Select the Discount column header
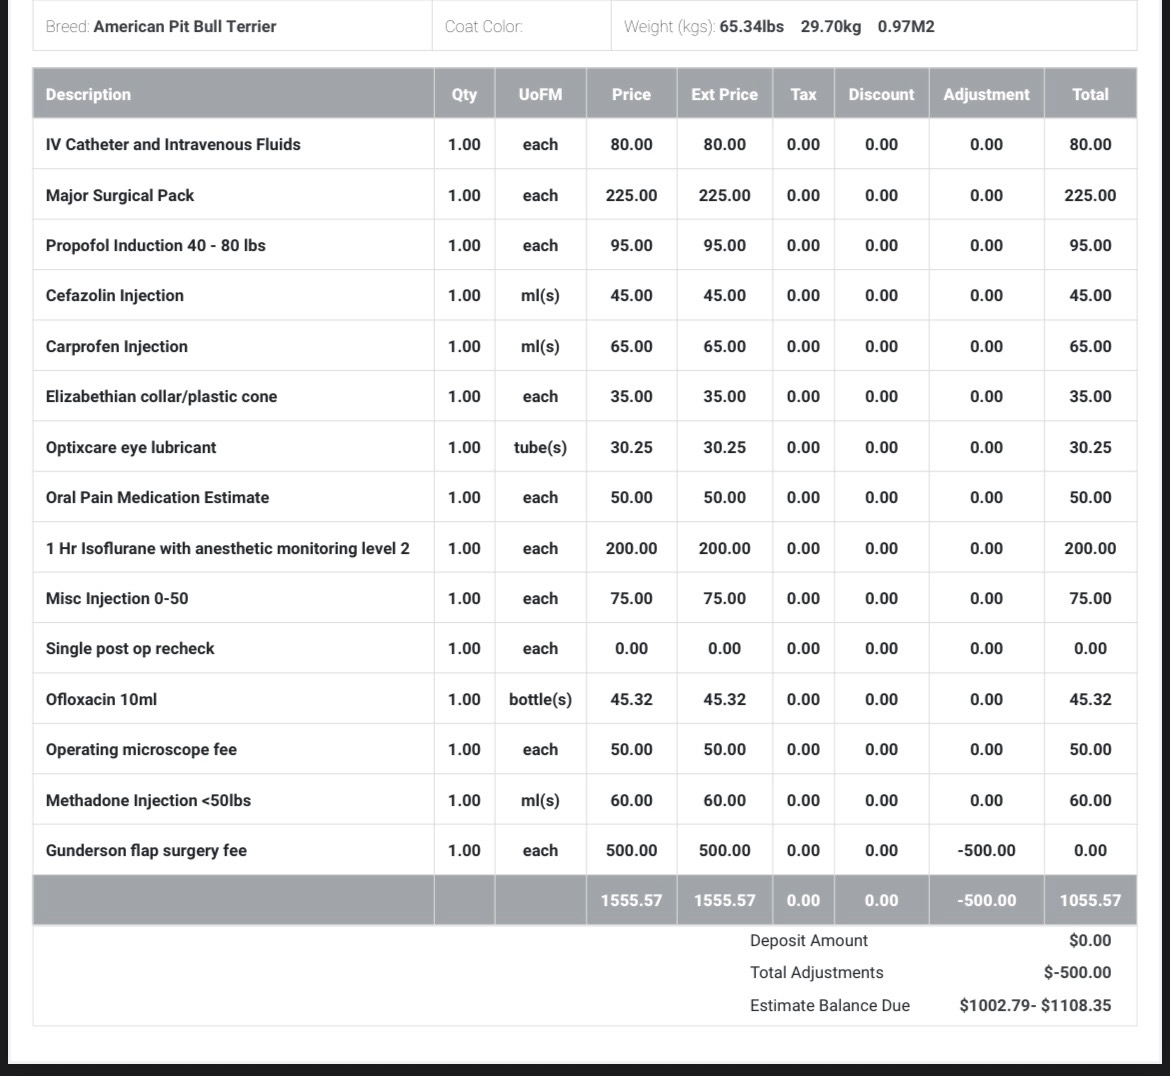 tap(881, 94)
